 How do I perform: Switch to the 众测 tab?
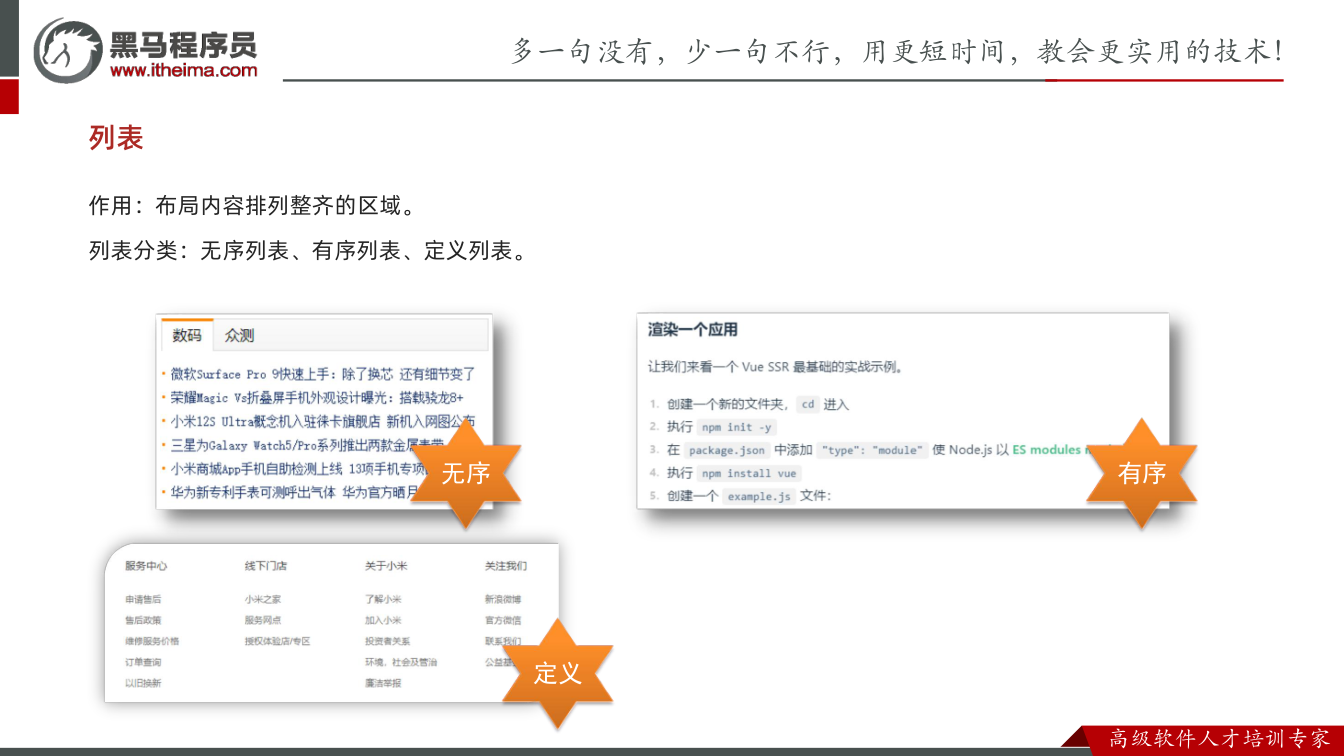coord(239,335)
